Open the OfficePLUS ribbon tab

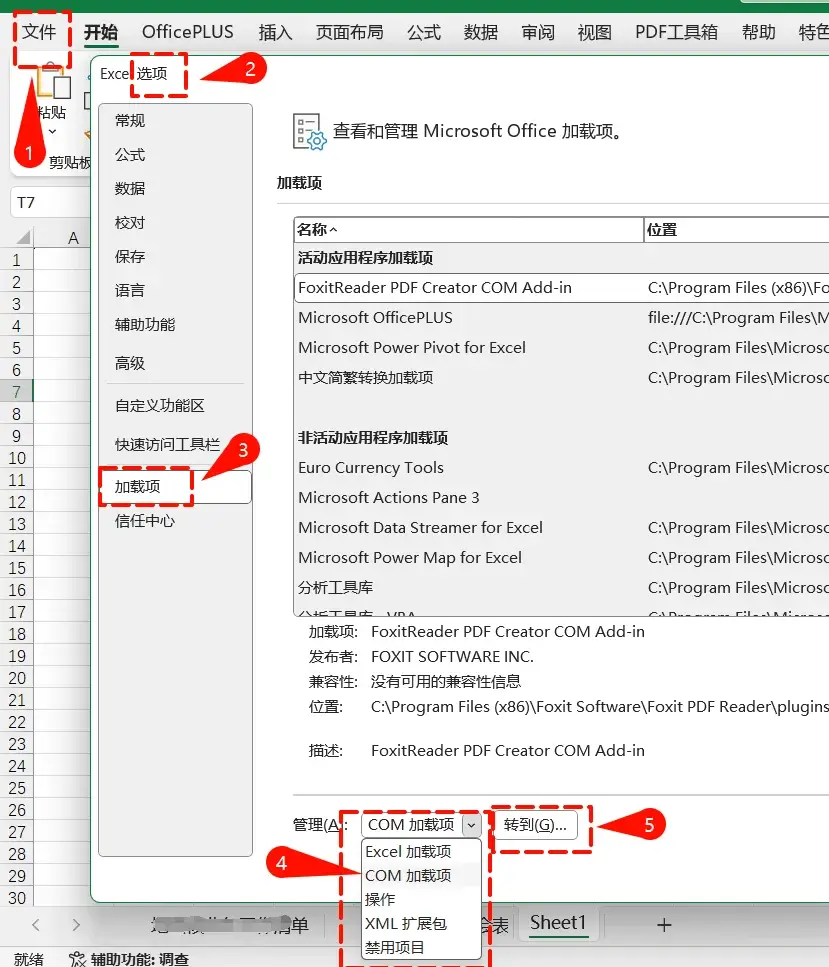188,32
